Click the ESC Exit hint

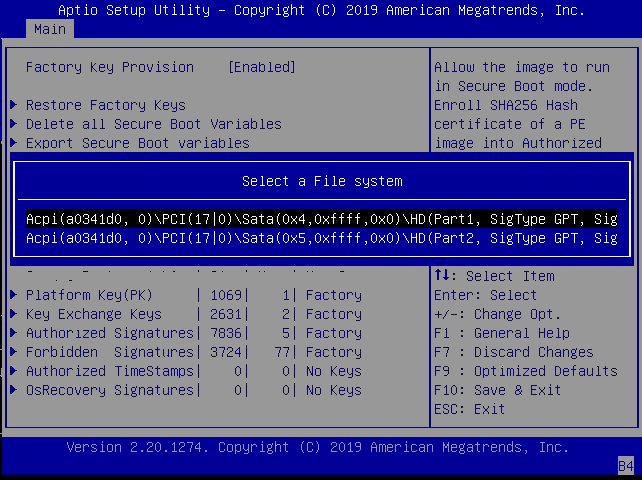[x=469, y=409]
